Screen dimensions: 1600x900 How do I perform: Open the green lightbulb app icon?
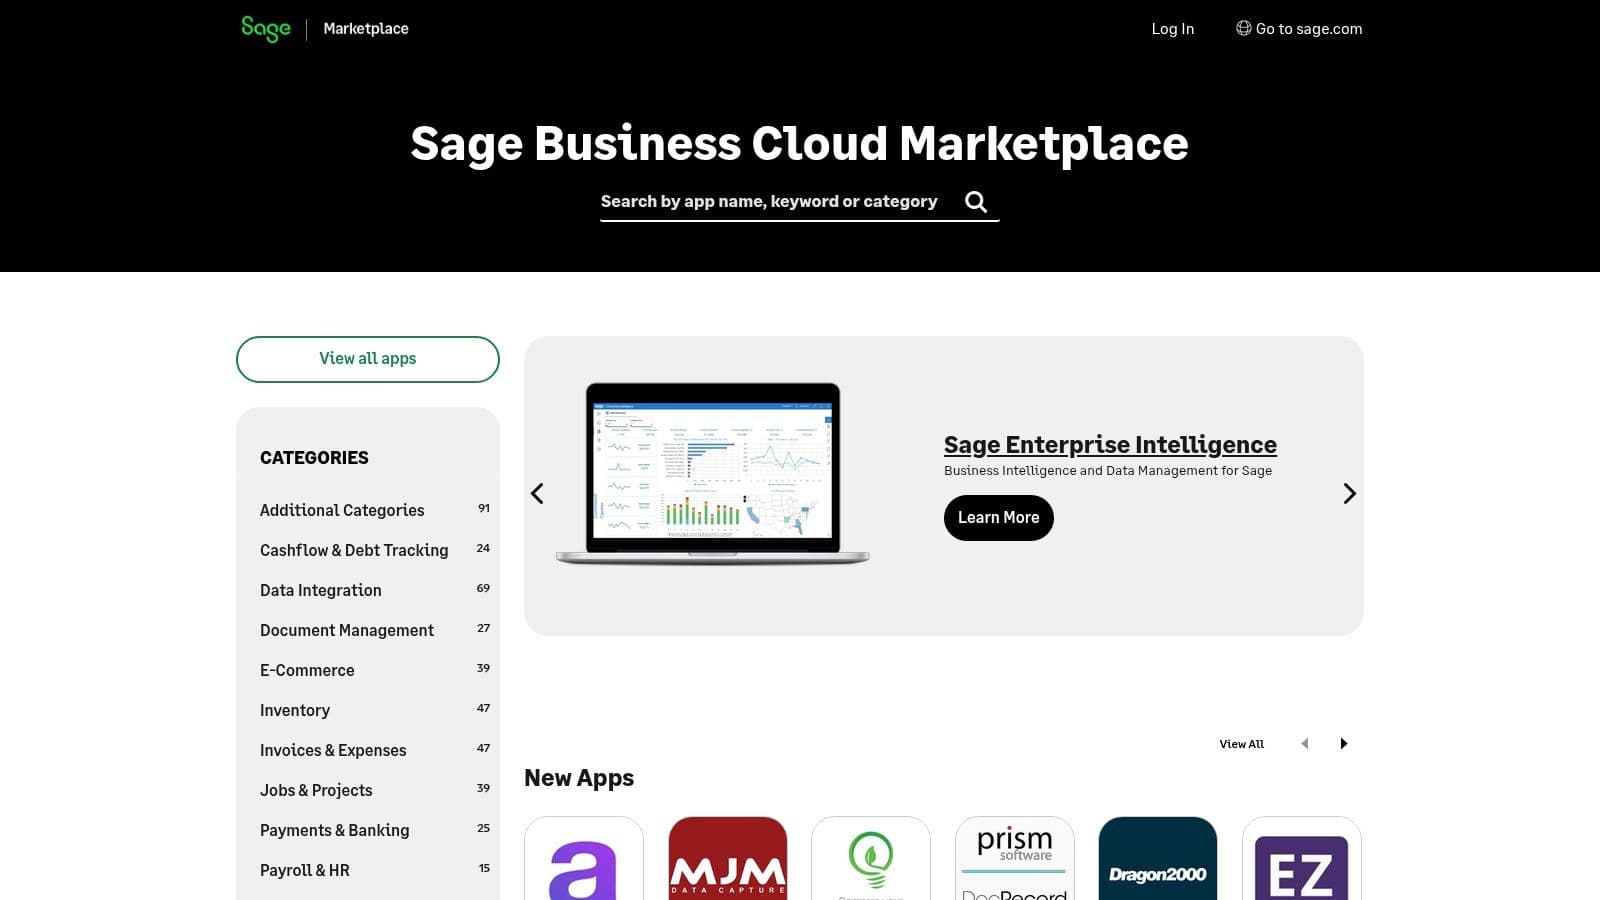(x=871, y=859)
